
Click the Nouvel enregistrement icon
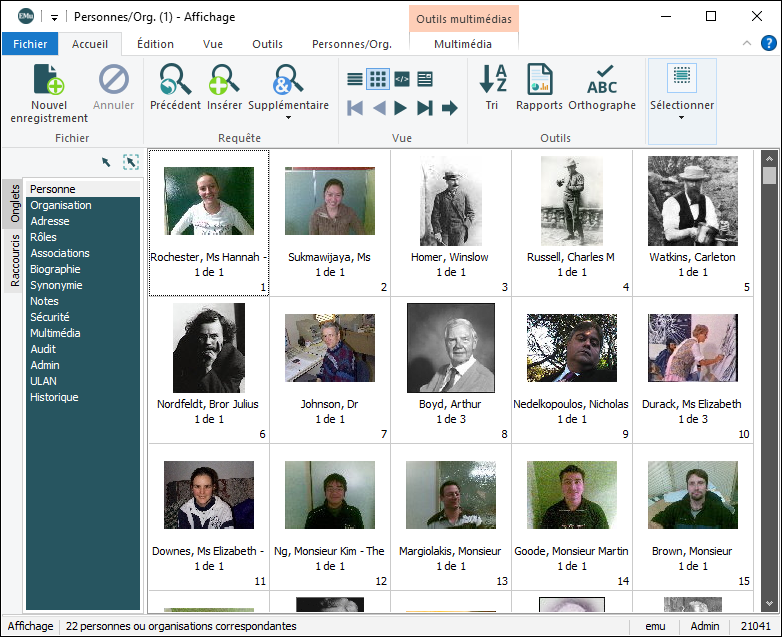click(49, 80)
